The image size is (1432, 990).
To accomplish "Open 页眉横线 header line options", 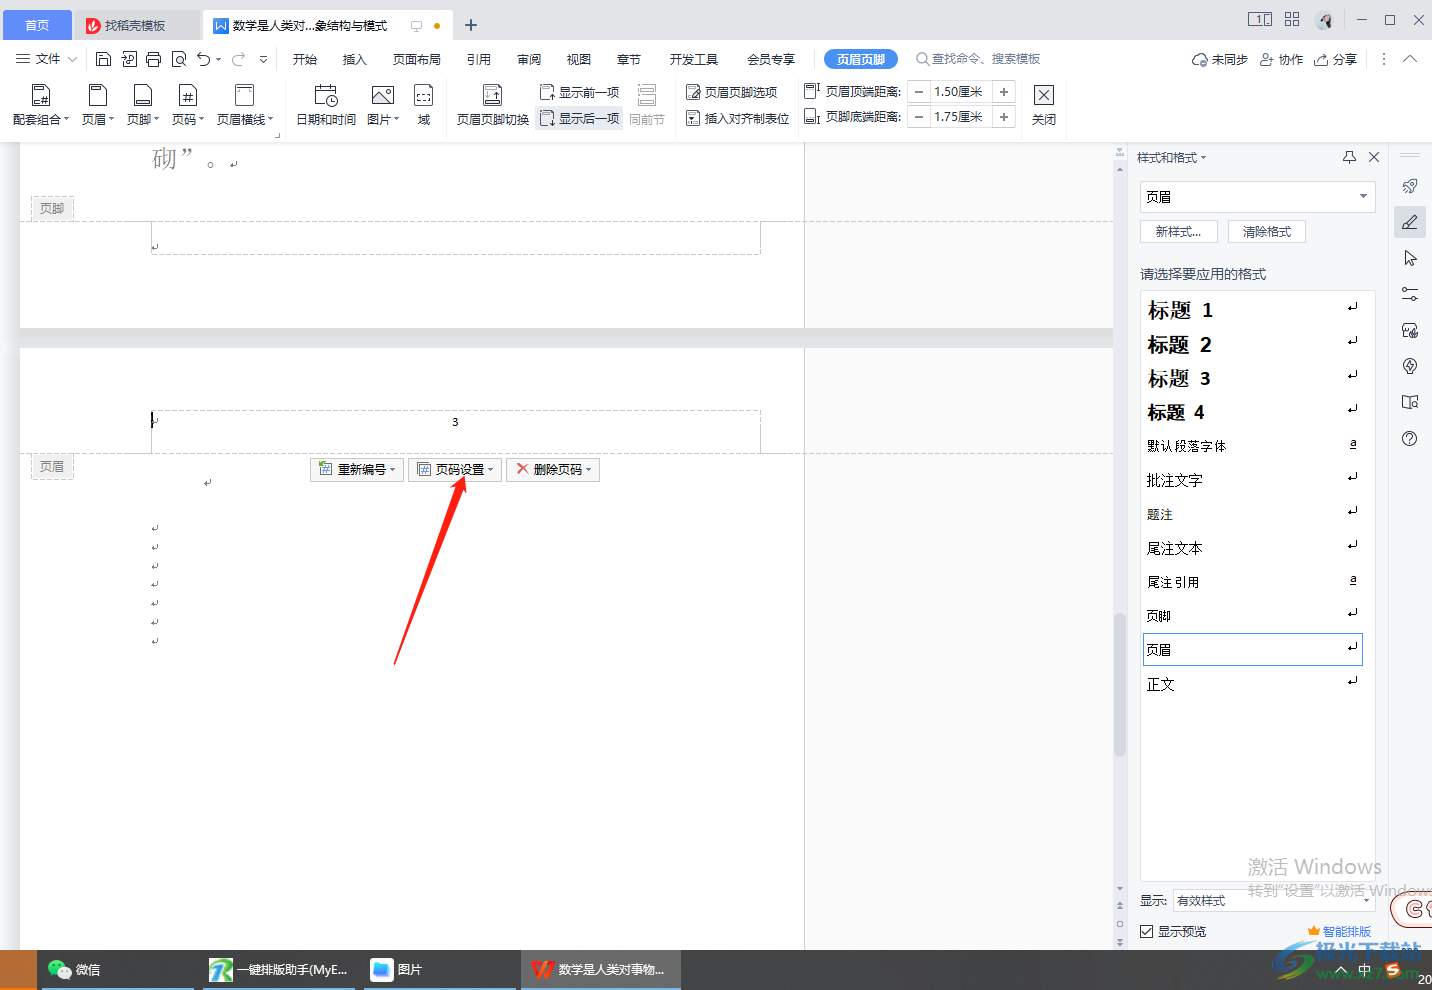I will click(245, 105).
